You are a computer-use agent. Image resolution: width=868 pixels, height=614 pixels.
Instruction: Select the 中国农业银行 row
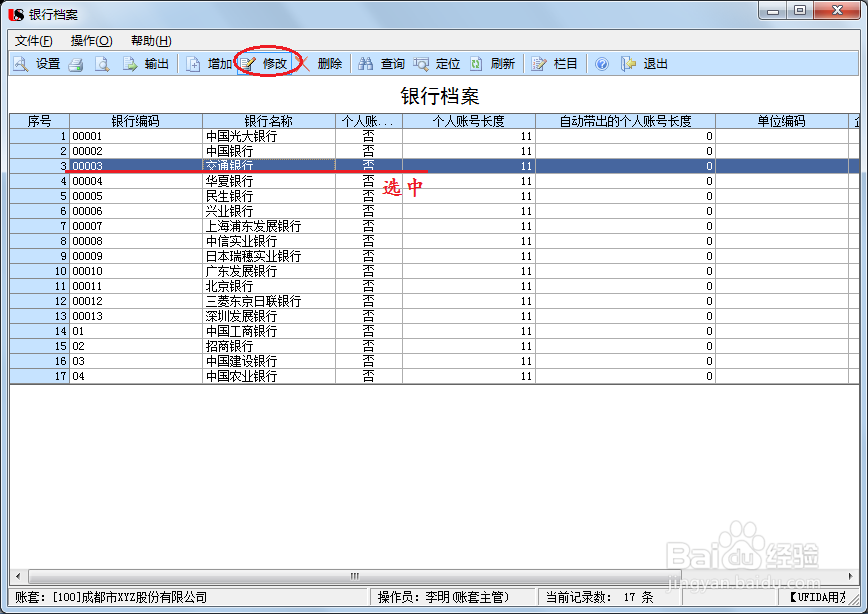pos(435,375)
